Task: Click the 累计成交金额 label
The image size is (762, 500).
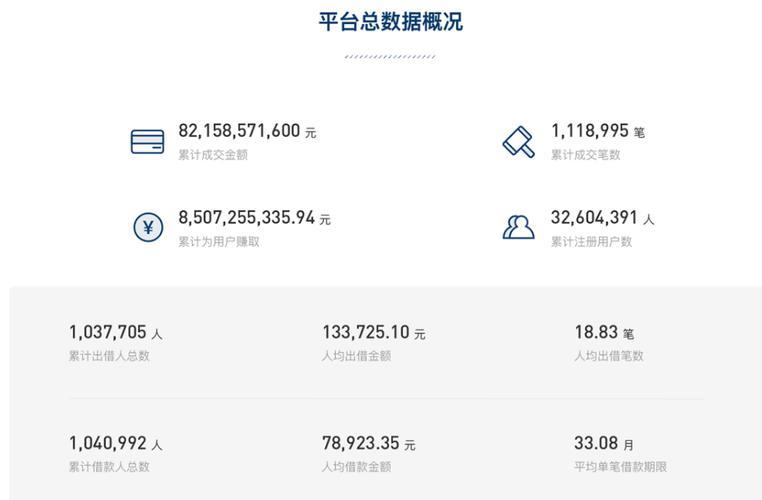Action: (213, 155)
